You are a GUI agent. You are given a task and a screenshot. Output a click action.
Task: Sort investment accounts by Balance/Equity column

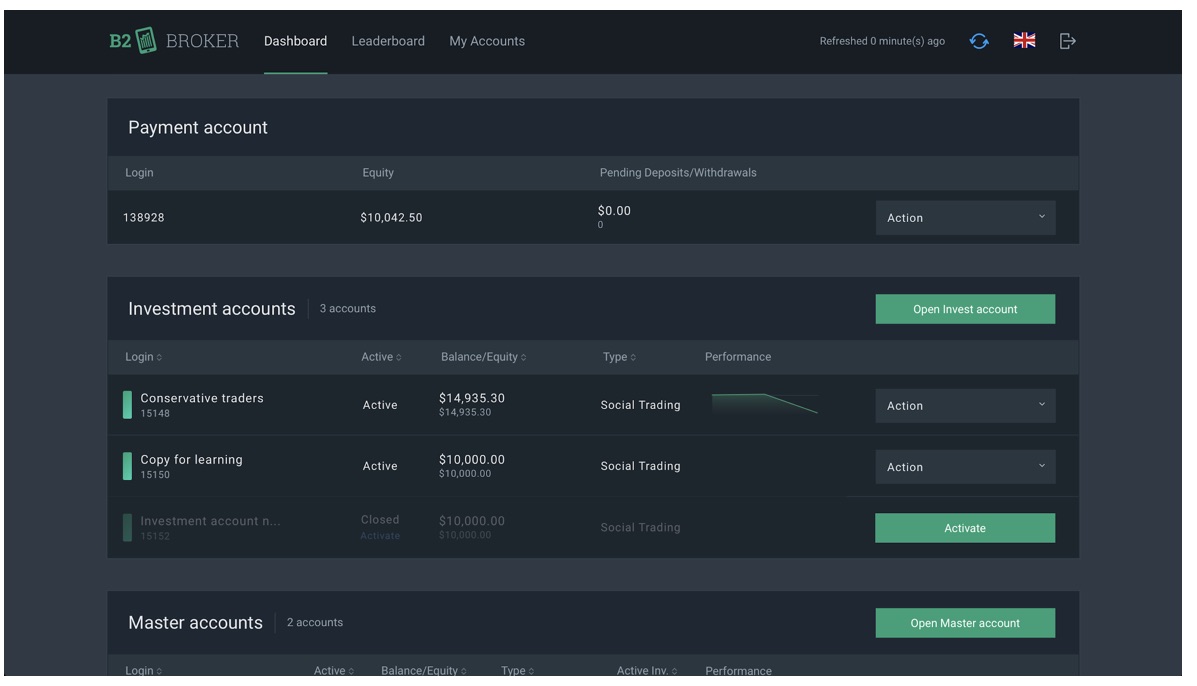483,357
